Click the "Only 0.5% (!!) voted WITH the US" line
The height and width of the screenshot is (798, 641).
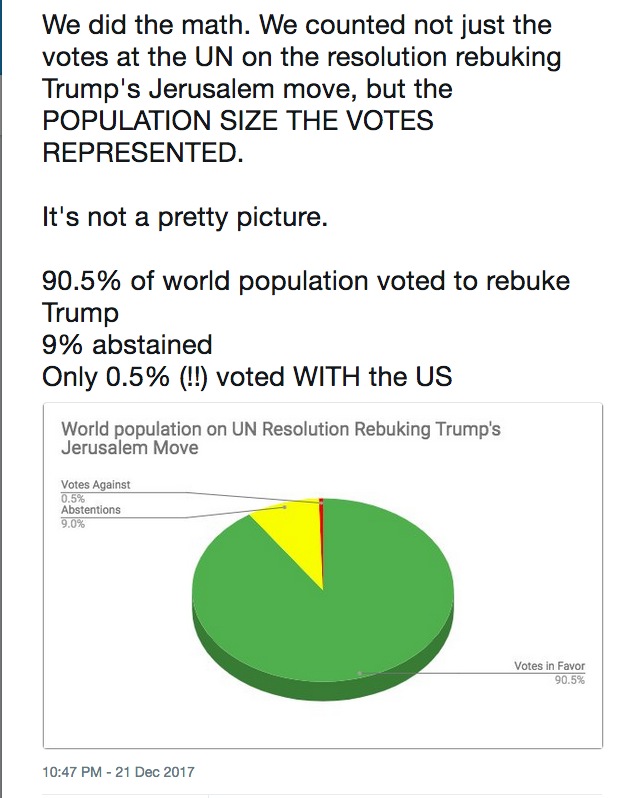[247, 377]
